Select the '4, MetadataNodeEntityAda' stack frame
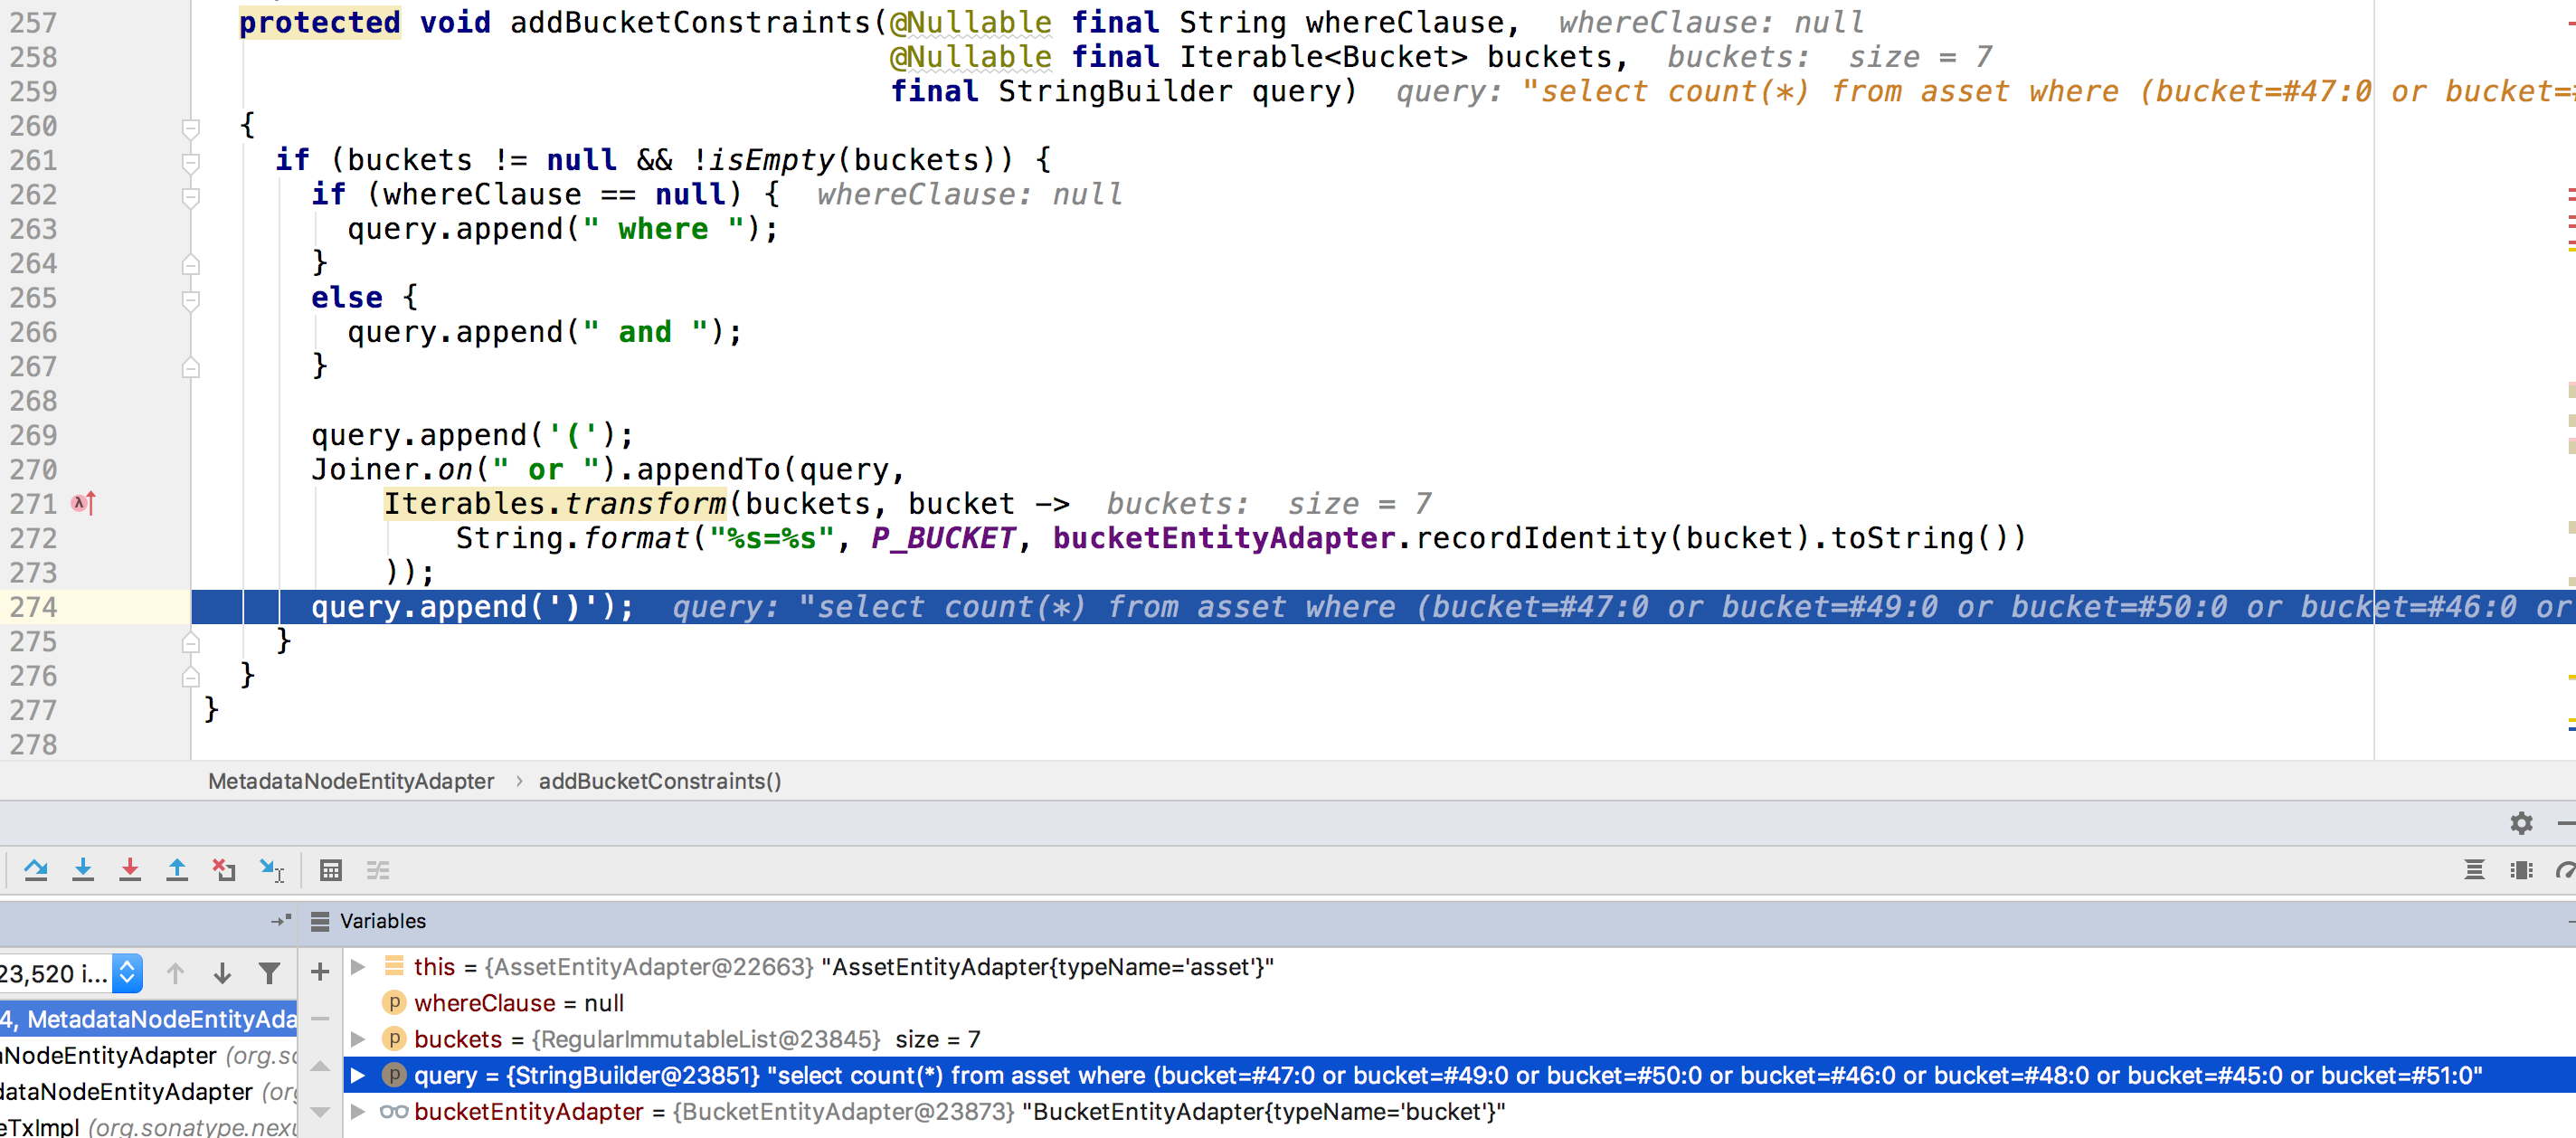This screenshot has width=2576, height=1138. 148,1019
